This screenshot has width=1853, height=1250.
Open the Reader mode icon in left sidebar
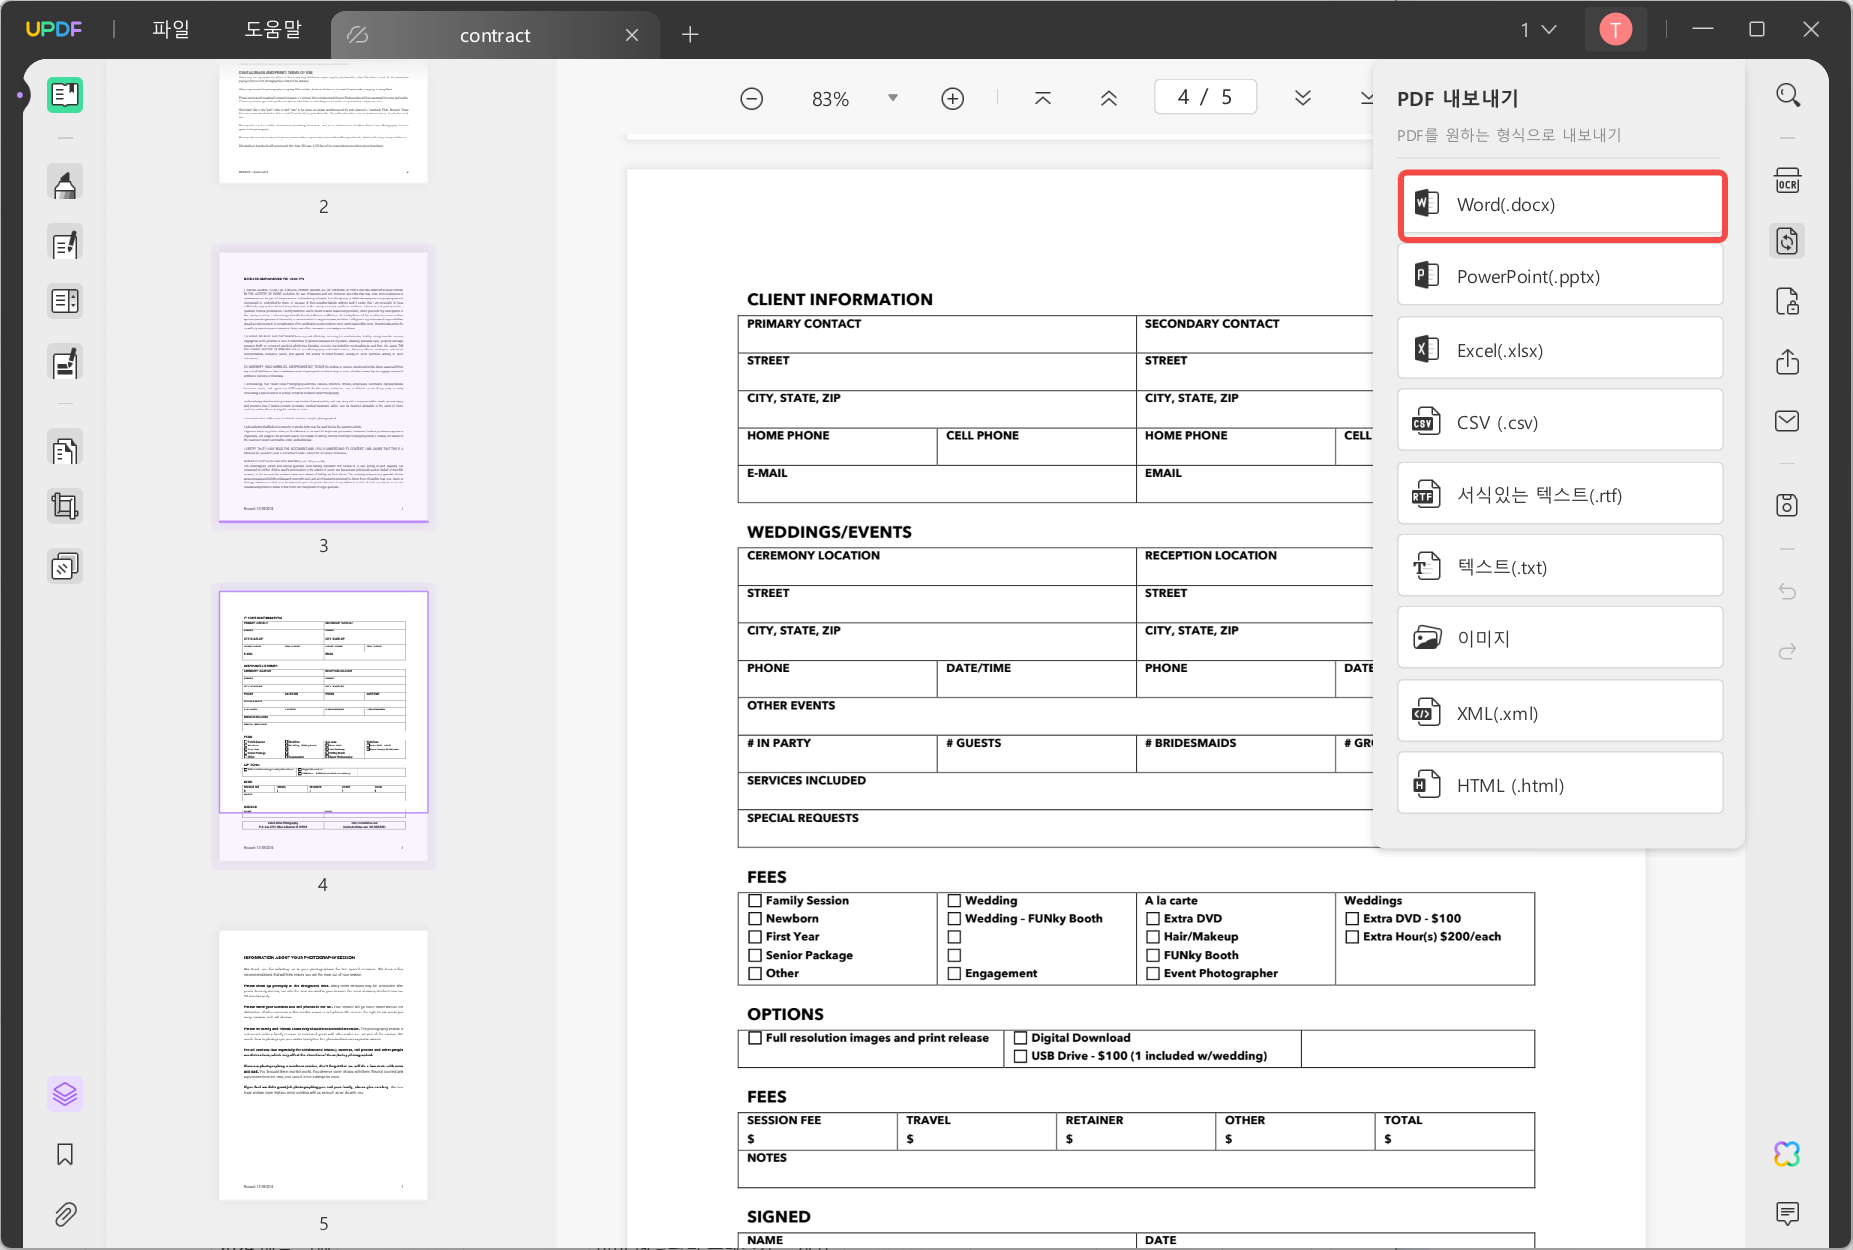coord(65,95)
